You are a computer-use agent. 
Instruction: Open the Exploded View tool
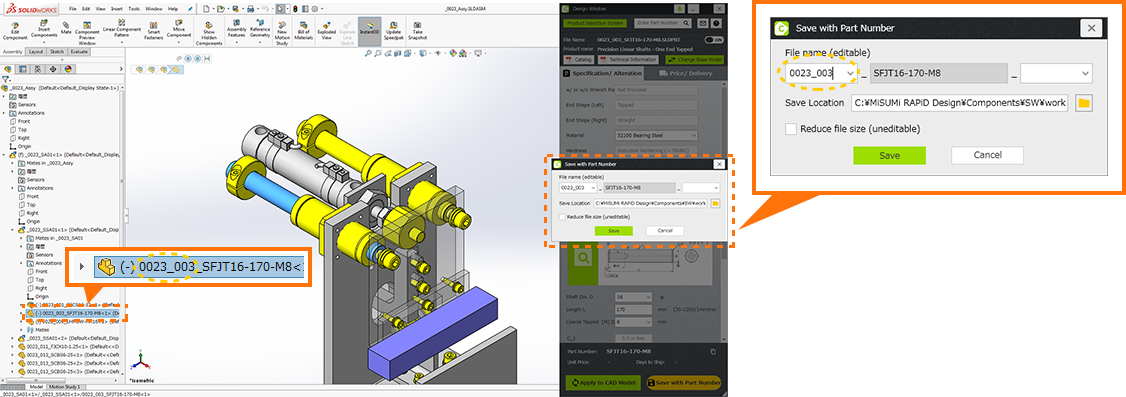(327, 32)
